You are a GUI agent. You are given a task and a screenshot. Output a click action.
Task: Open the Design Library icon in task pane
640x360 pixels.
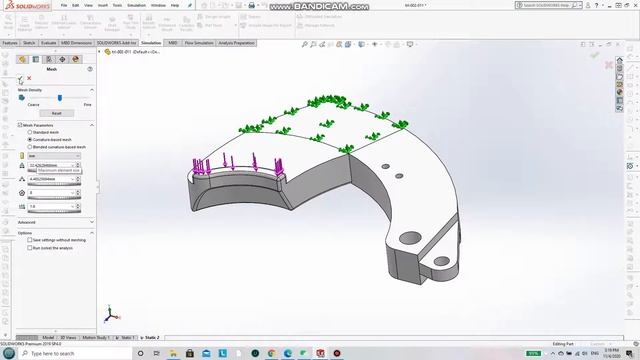tap(619, 69)
